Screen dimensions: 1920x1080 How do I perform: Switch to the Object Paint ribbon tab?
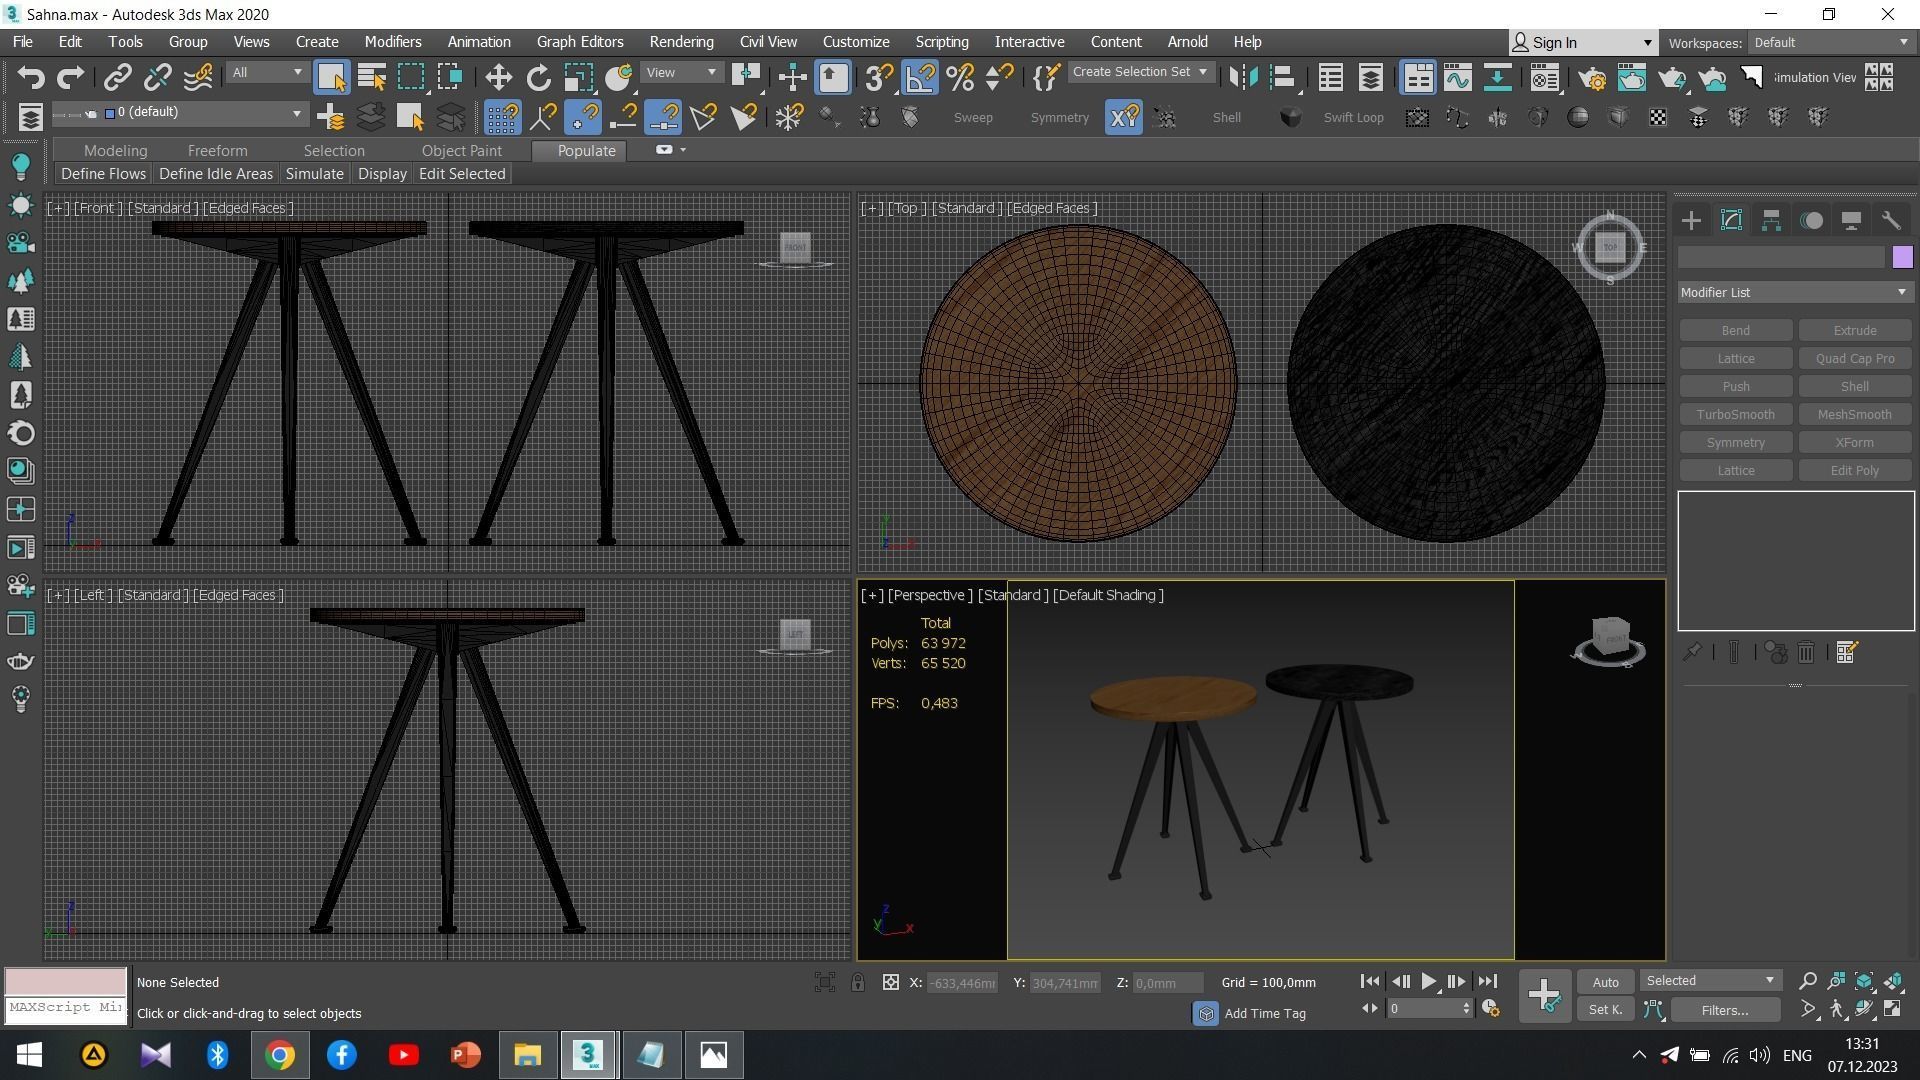[x=461, y=151]
